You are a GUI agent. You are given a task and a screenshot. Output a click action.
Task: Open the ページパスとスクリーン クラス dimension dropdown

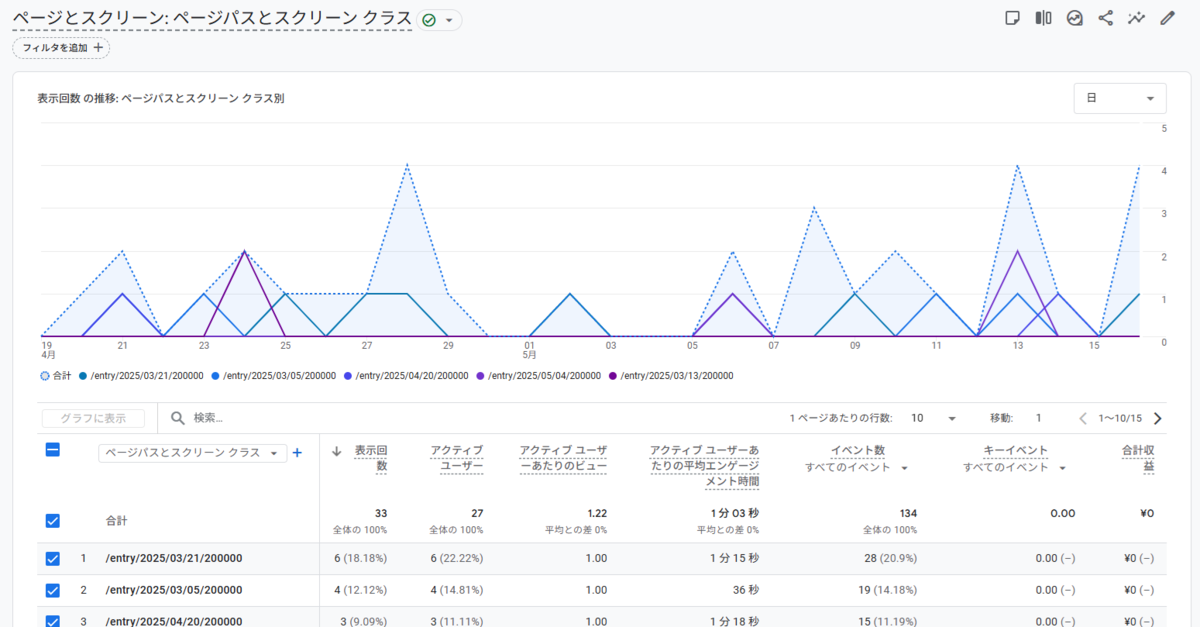tap(193, 453)
